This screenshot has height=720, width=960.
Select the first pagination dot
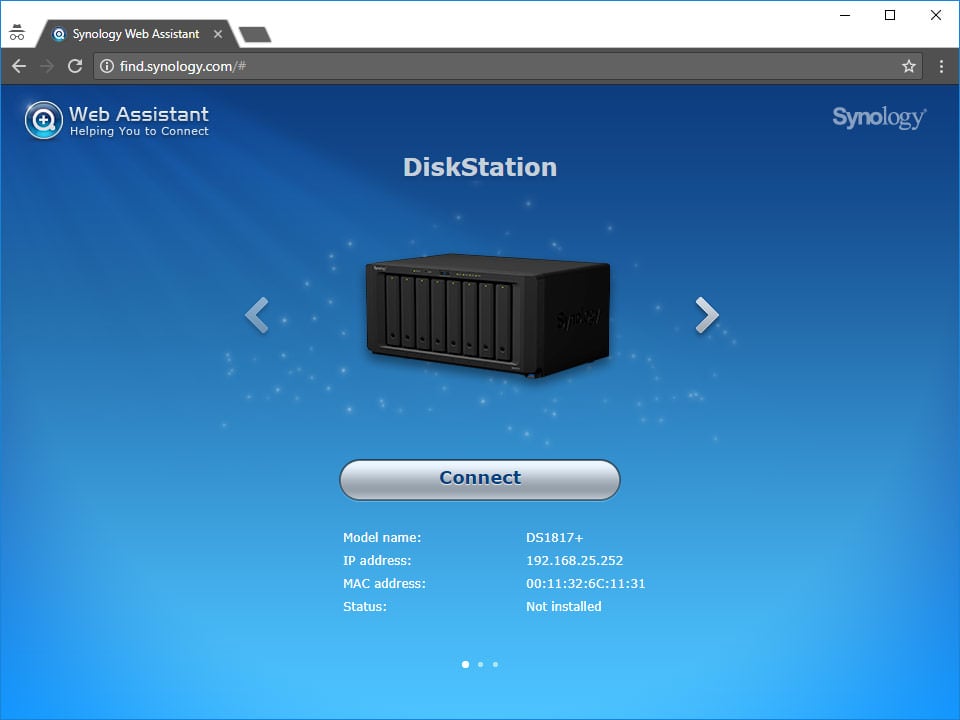pyautogui.click(x=465, y=664)
